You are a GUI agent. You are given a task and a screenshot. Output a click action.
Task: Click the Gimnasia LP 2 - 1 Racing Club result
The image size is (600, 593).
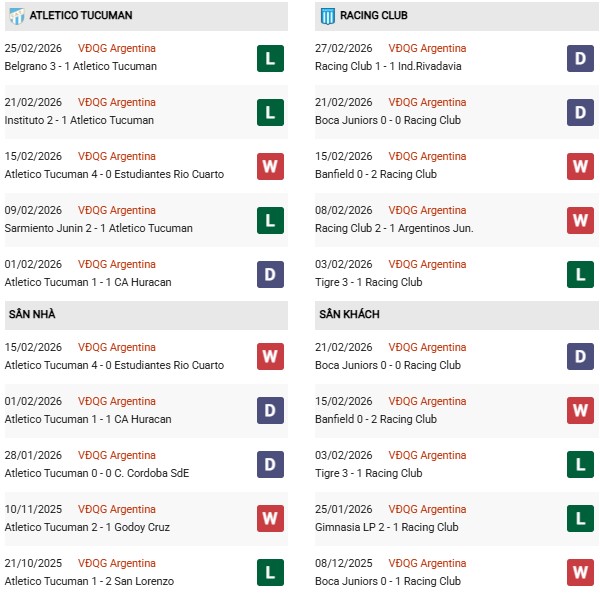click(386, 527)
